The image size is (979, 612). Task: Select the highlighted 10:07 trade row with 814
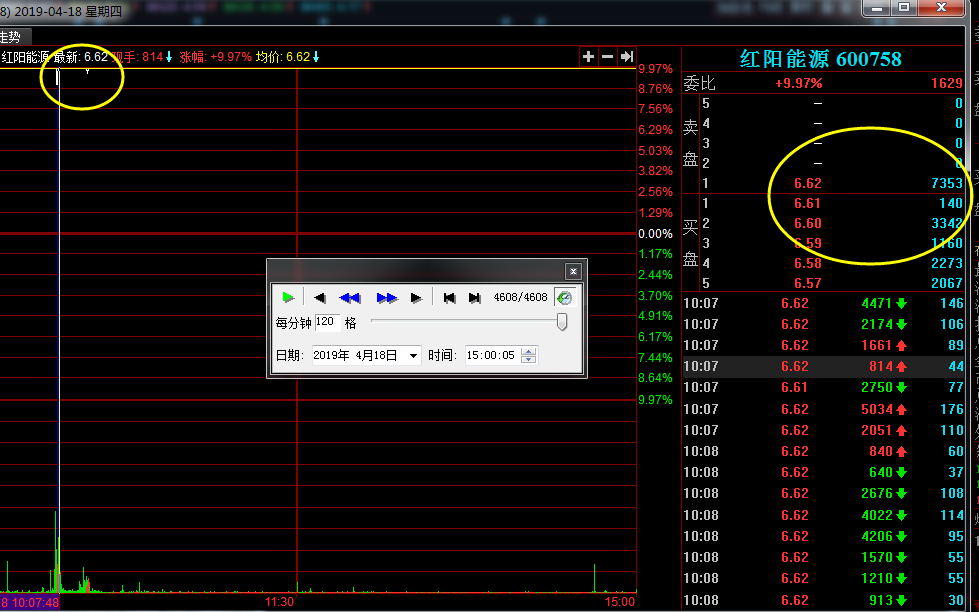[x=824, y=367]
